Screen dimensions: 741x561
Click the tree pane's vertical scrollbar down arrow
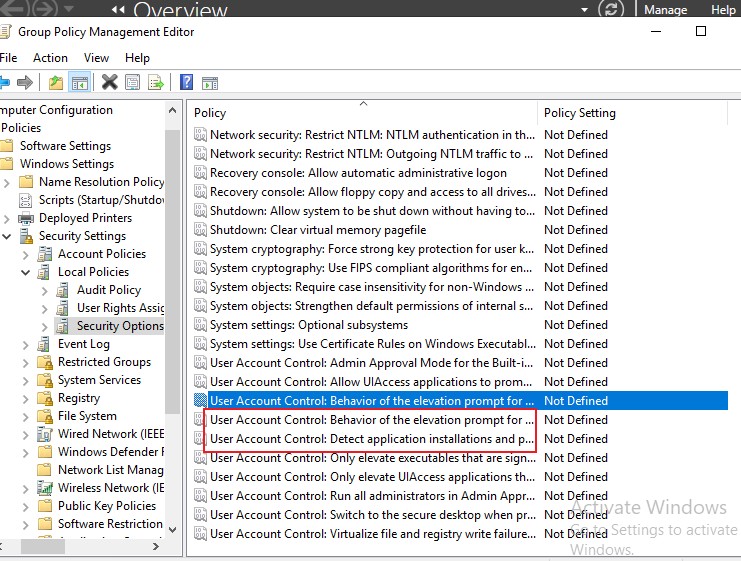tap(172, 530)
